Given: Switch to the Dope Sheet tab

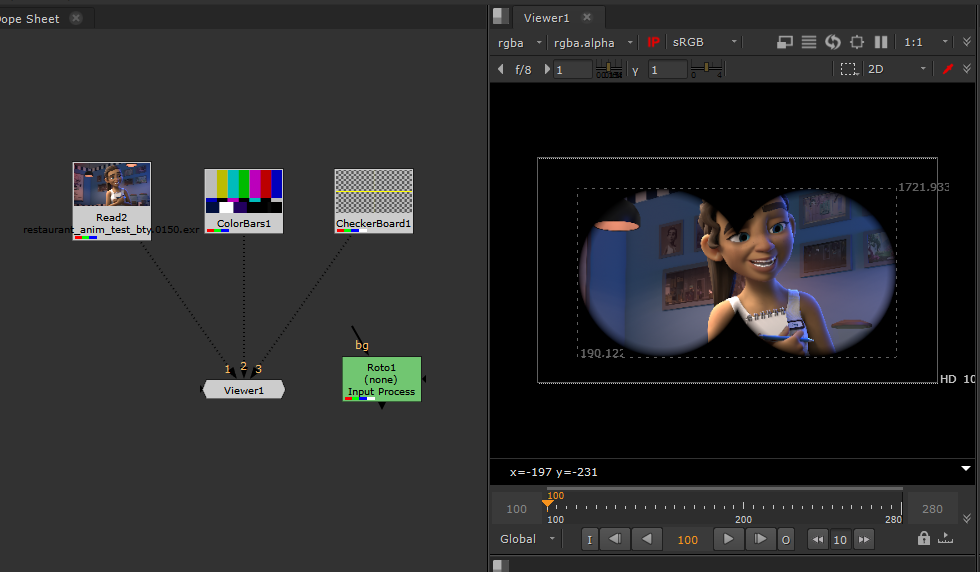Looking at the screenshot, I should coord(30,19).
